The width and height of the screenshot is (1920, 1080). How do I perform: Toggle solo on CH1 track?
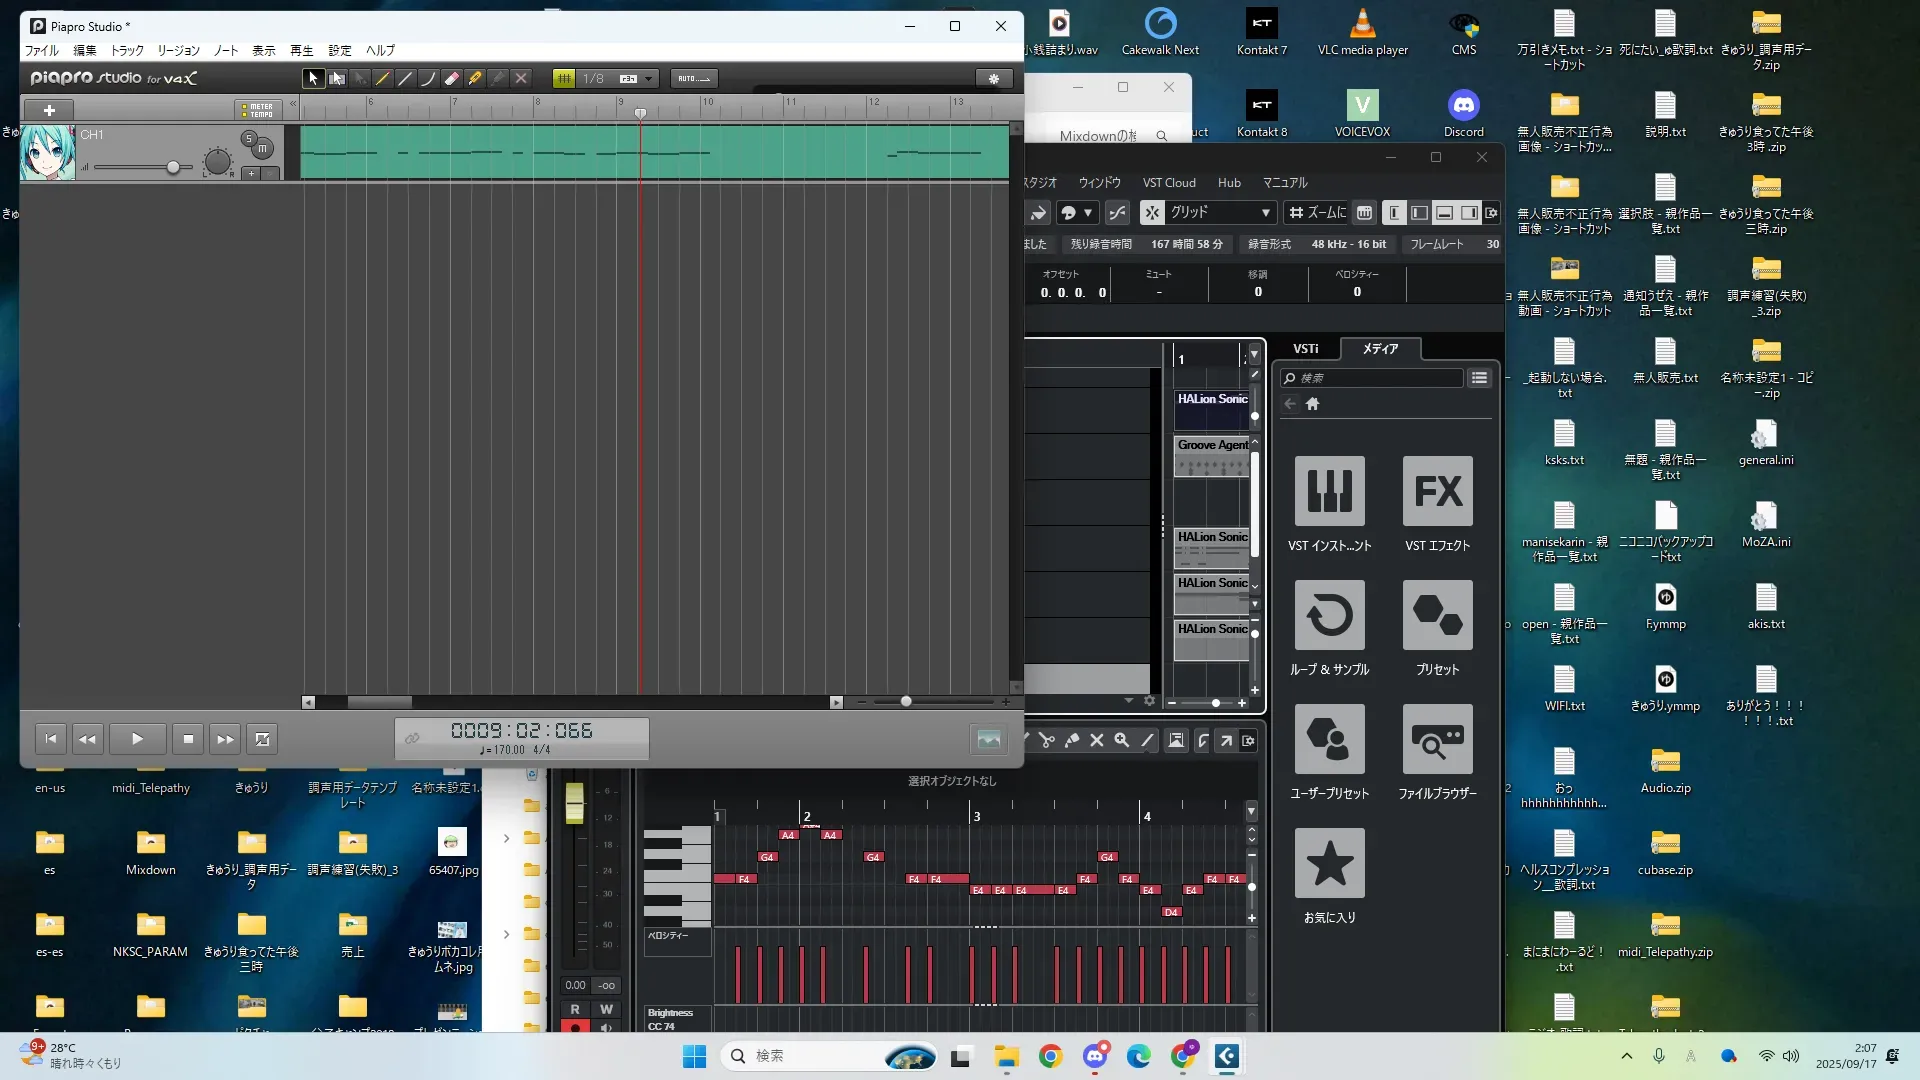tap(249, 138)
